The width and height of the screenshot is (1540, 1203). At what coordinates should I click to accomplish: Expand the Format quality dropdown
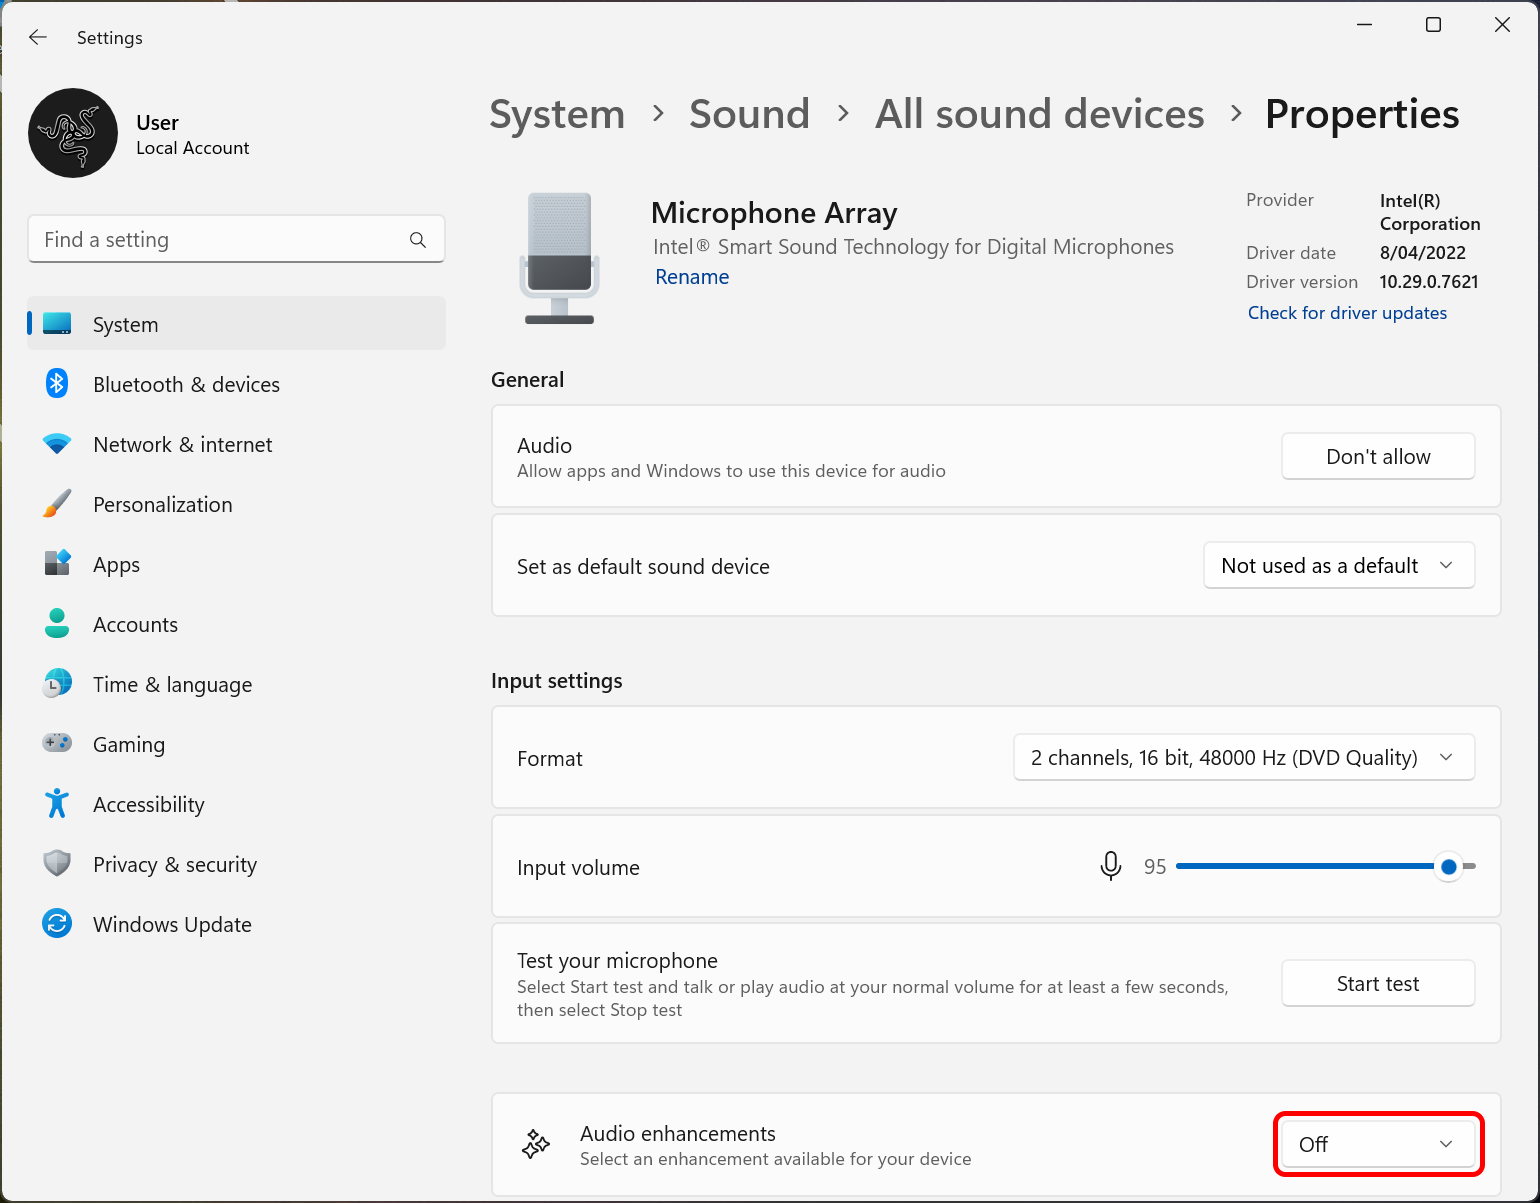(1243, 758)
